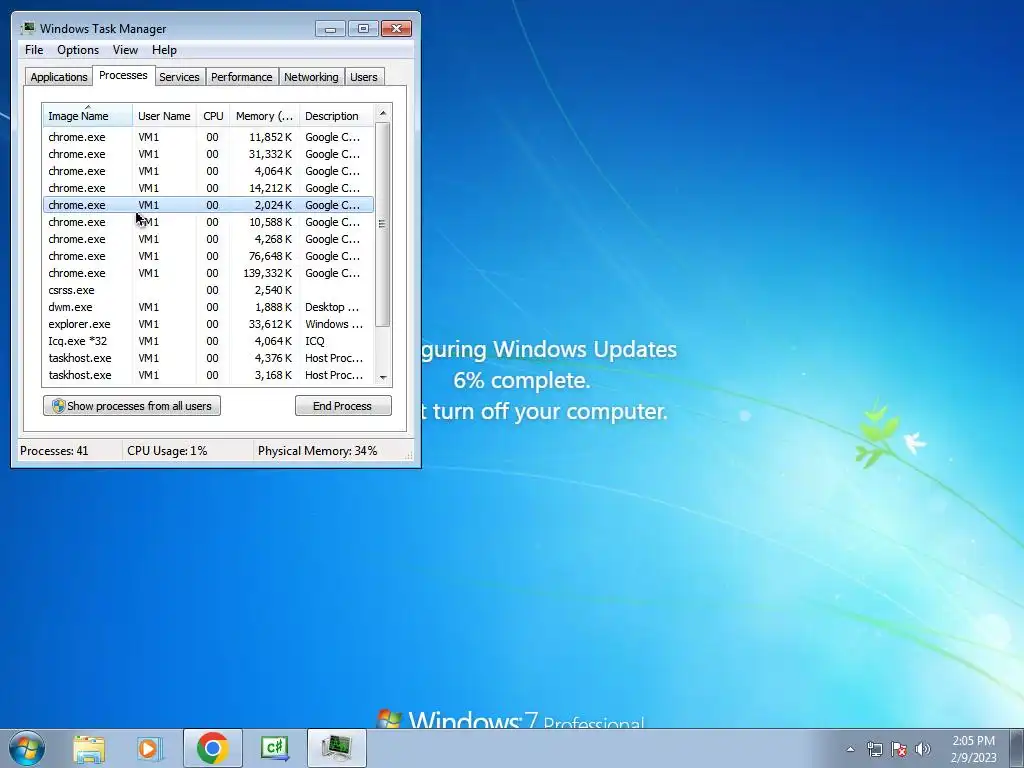Select the dwm.exe process row

pos(208,307)
